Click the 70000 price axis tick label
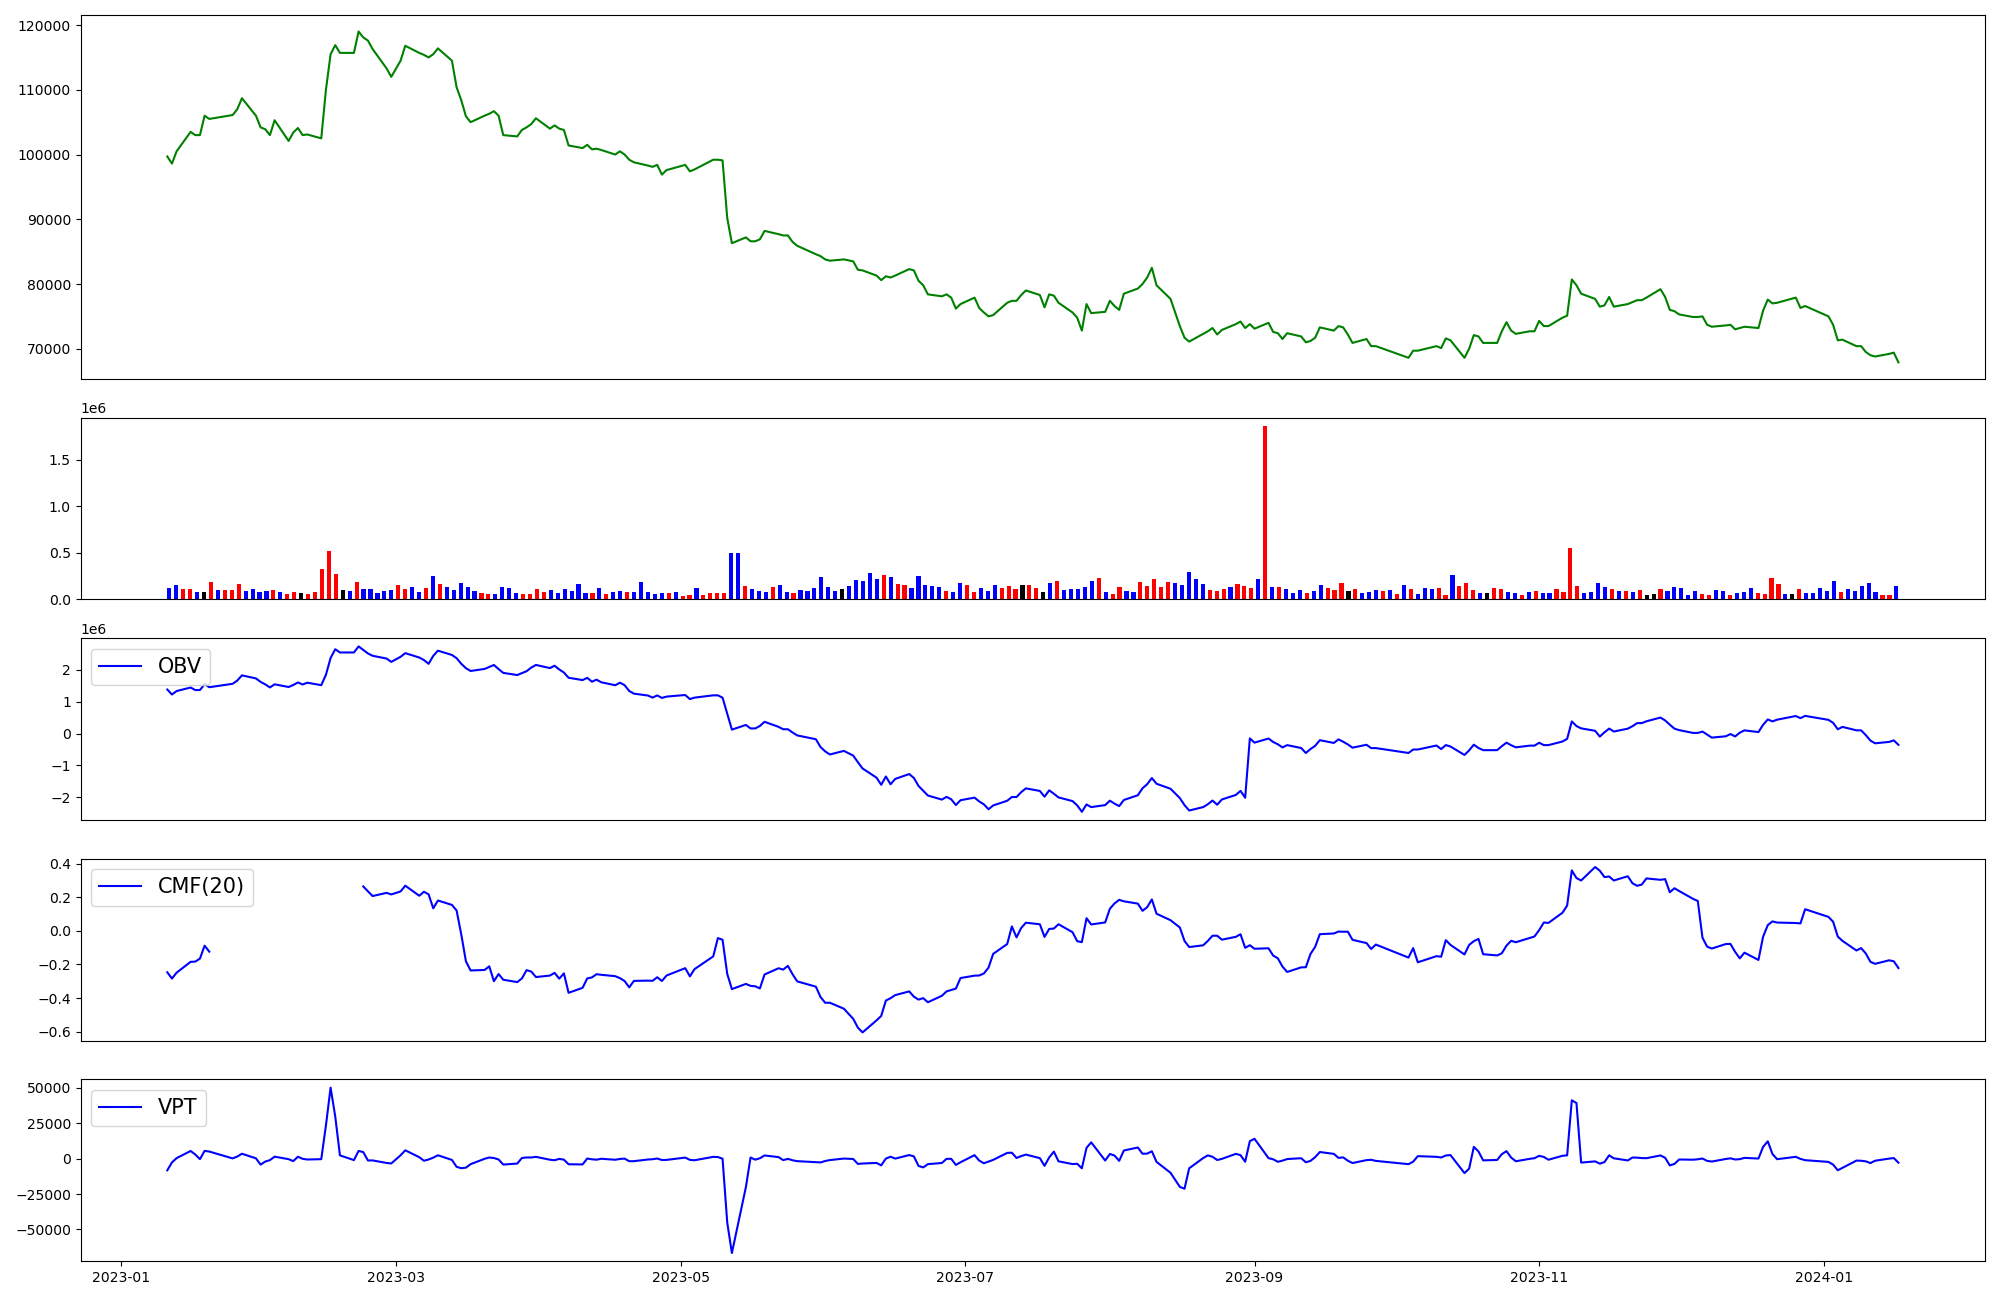The height and width of the screenshot is (1300, 2000). tap(48, 350)
